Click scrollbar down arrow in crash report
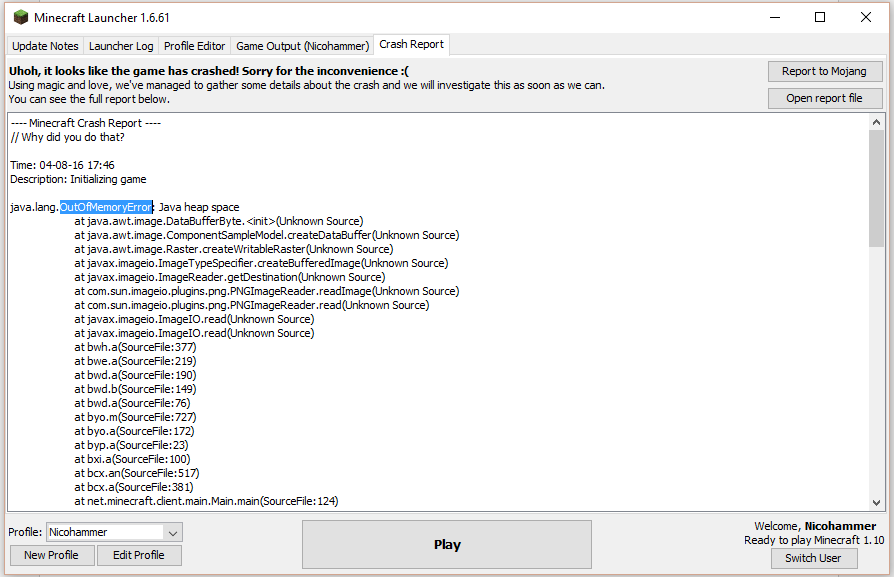This screenshot has height=577, width=894. point(876,502)
